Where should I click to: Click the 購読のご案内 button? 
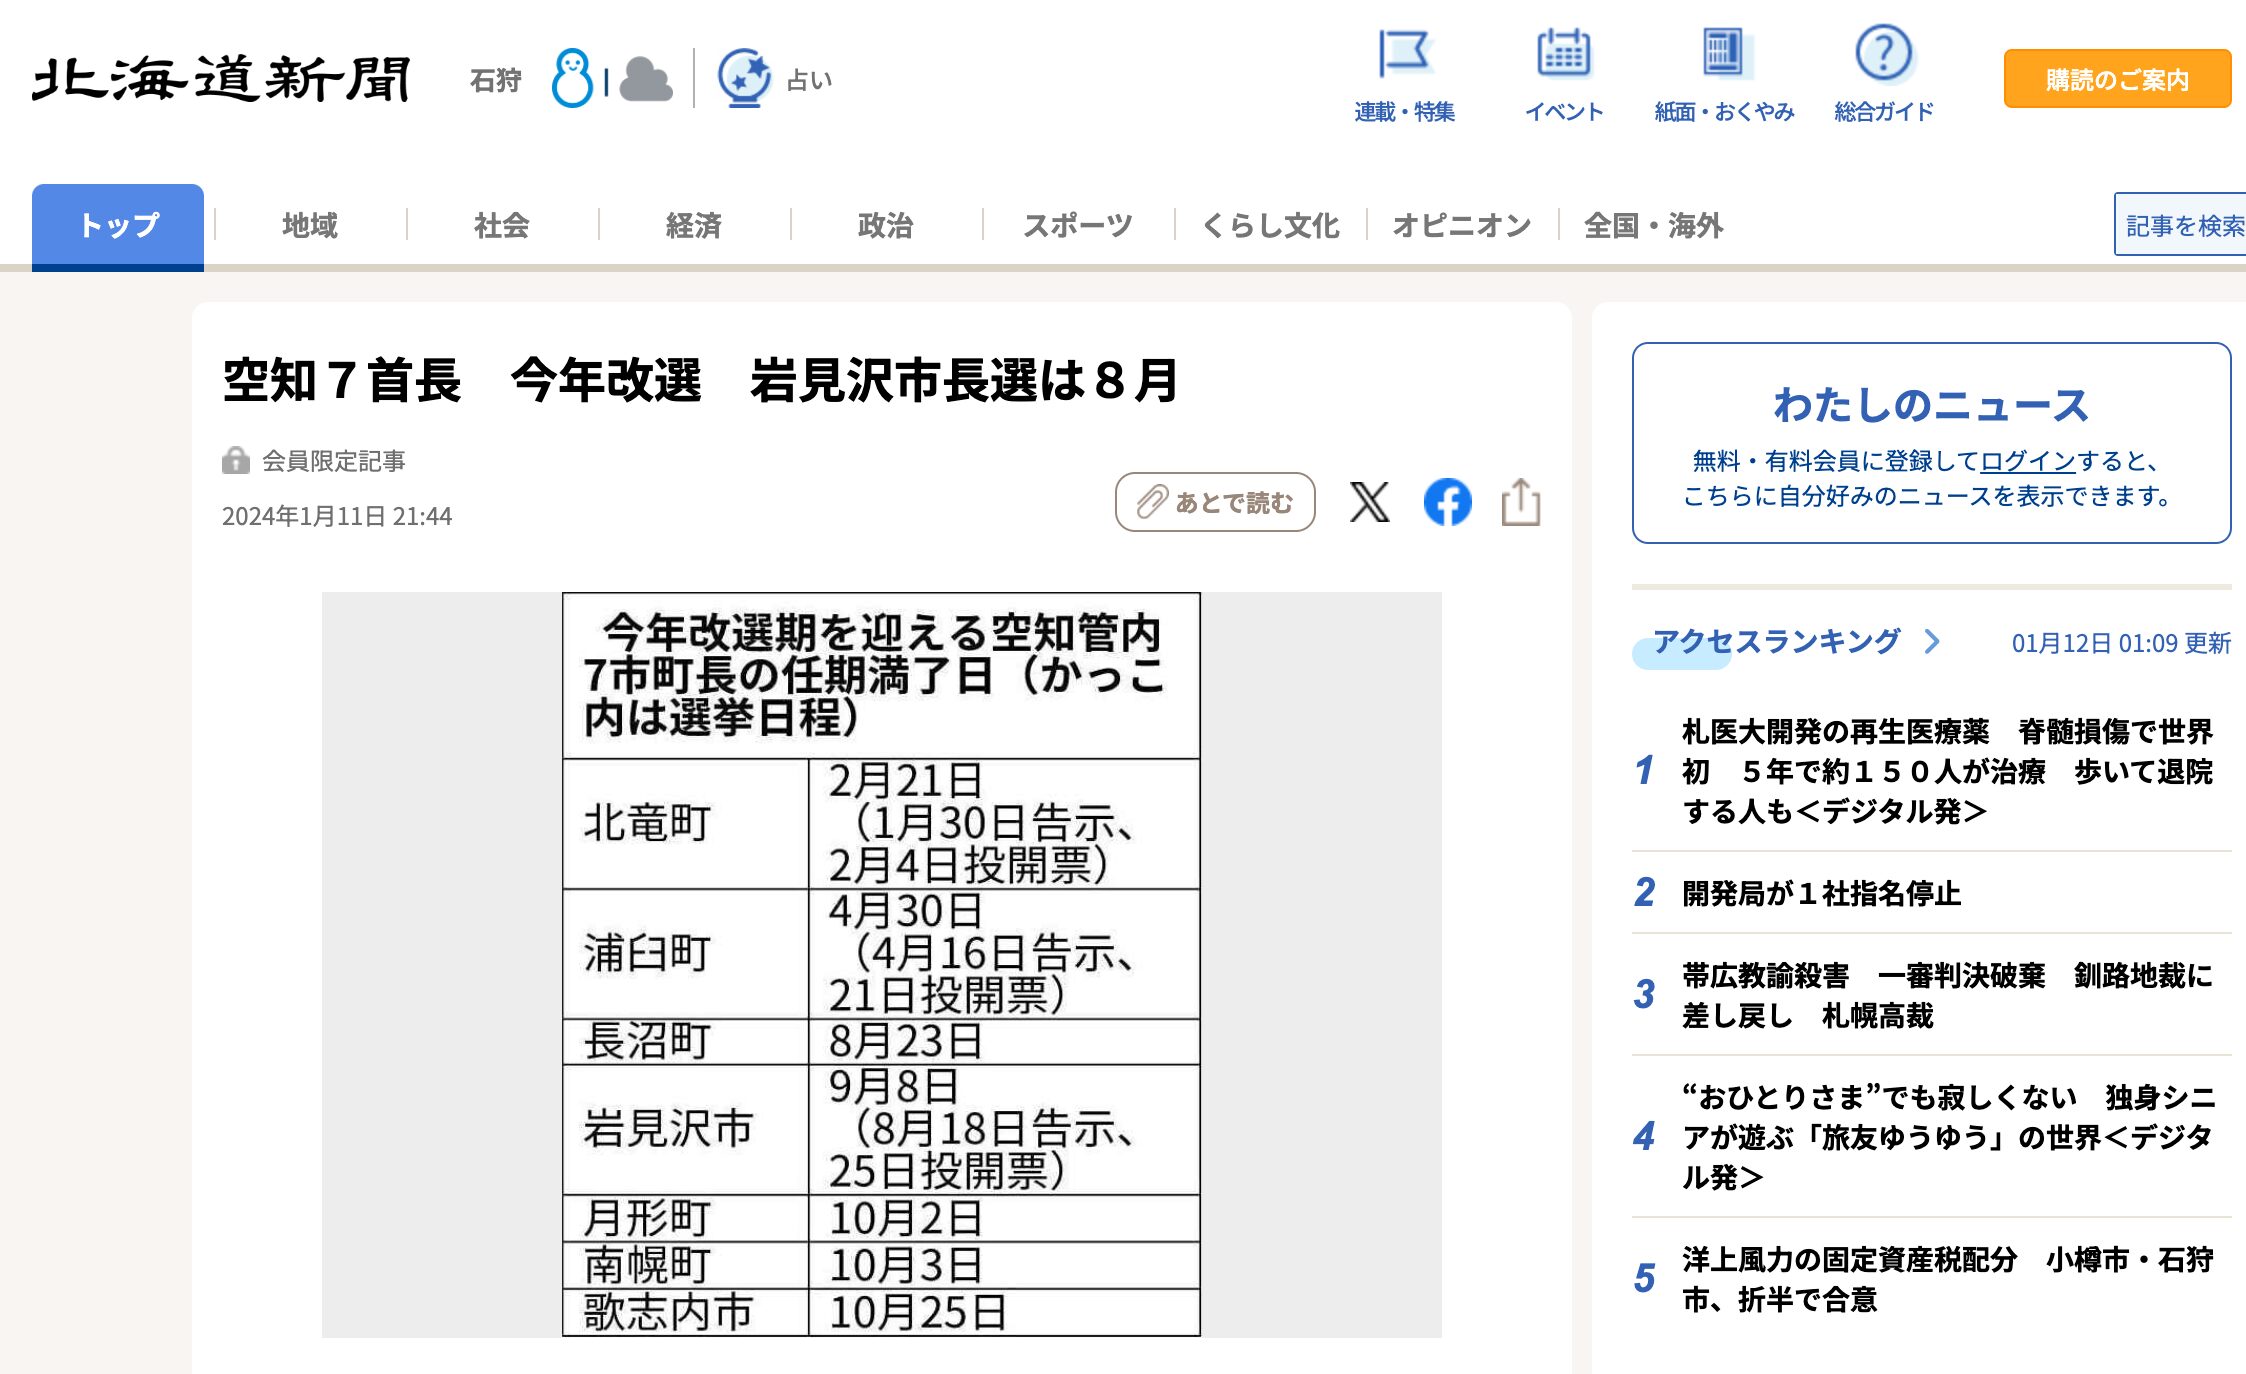(x=2116, y=80)
